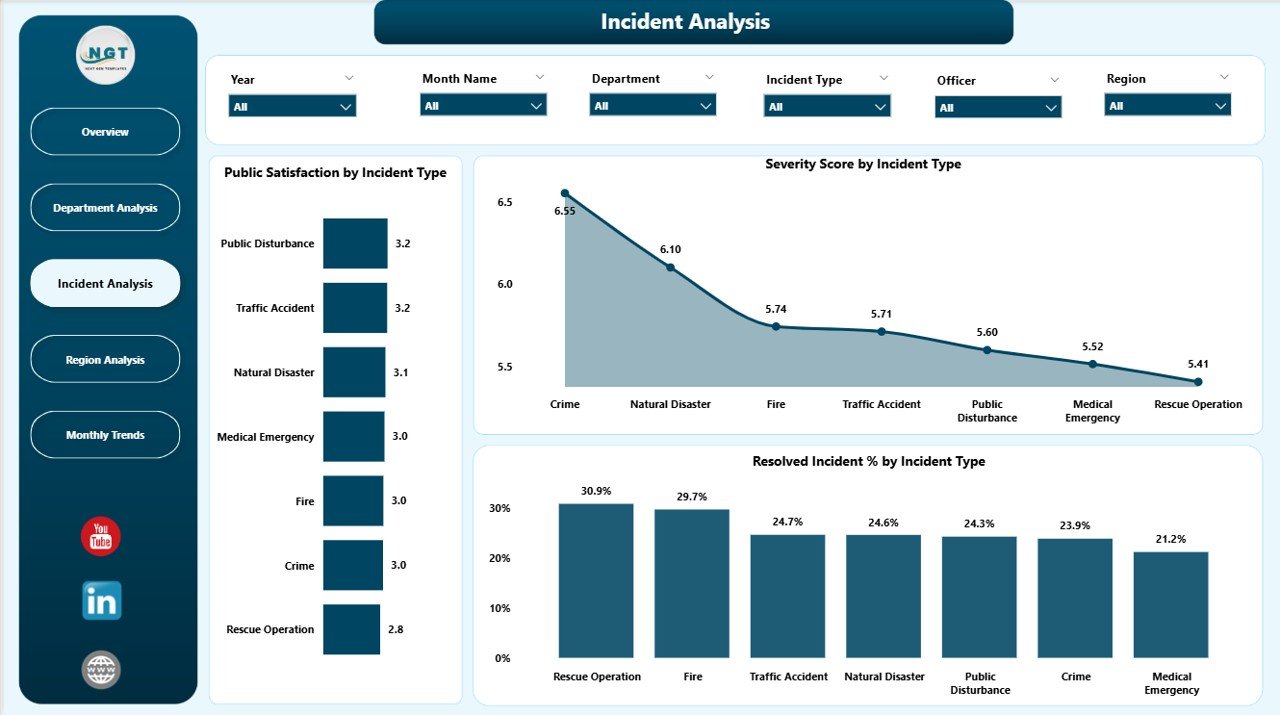Click the NGT logo at top

click(106, 55)
